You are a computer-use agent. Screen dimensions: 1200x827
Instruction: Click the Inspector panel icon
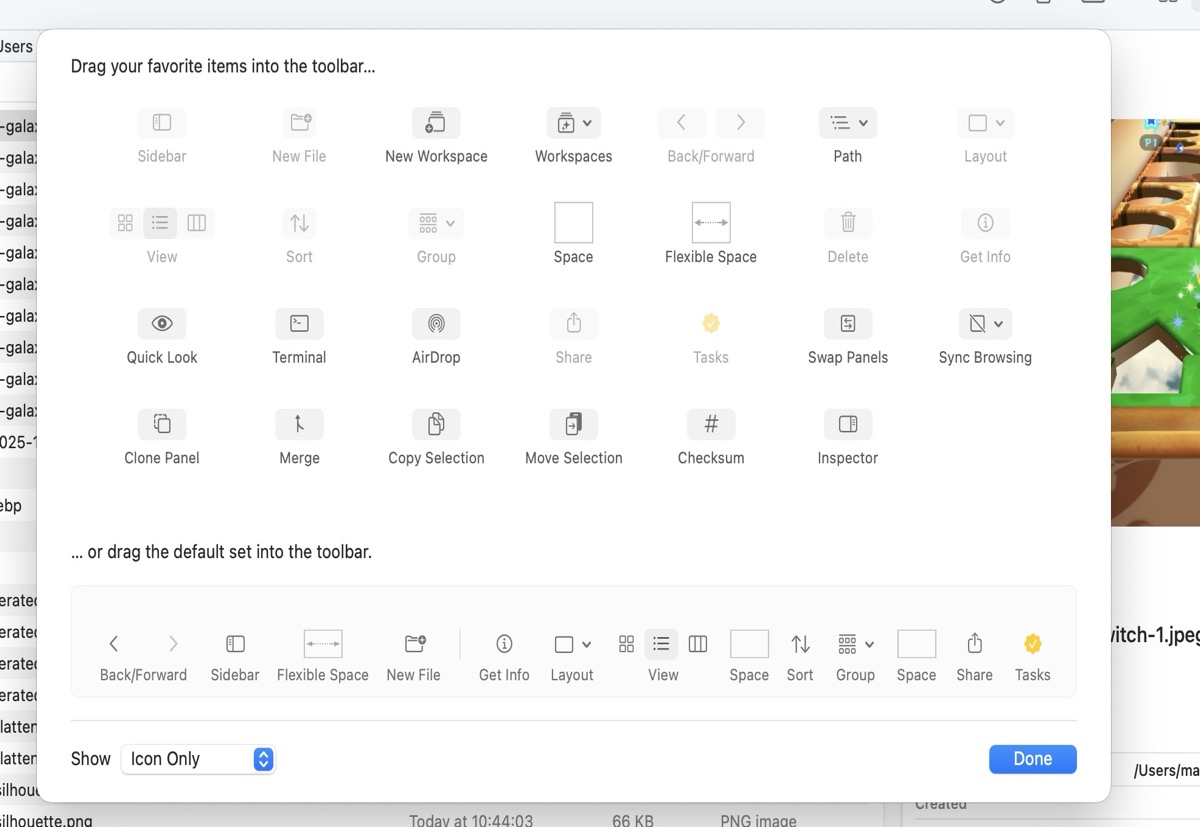(848, 424)
